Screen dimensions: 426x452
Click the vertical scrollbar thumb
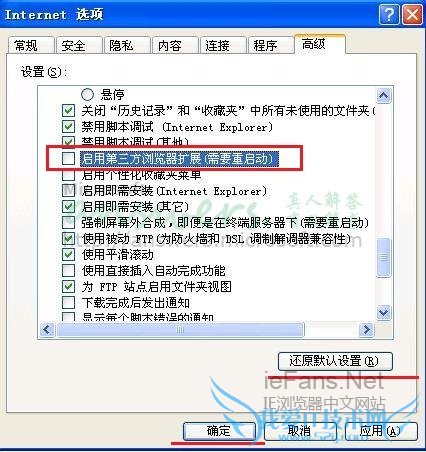(x=383, y=257)
